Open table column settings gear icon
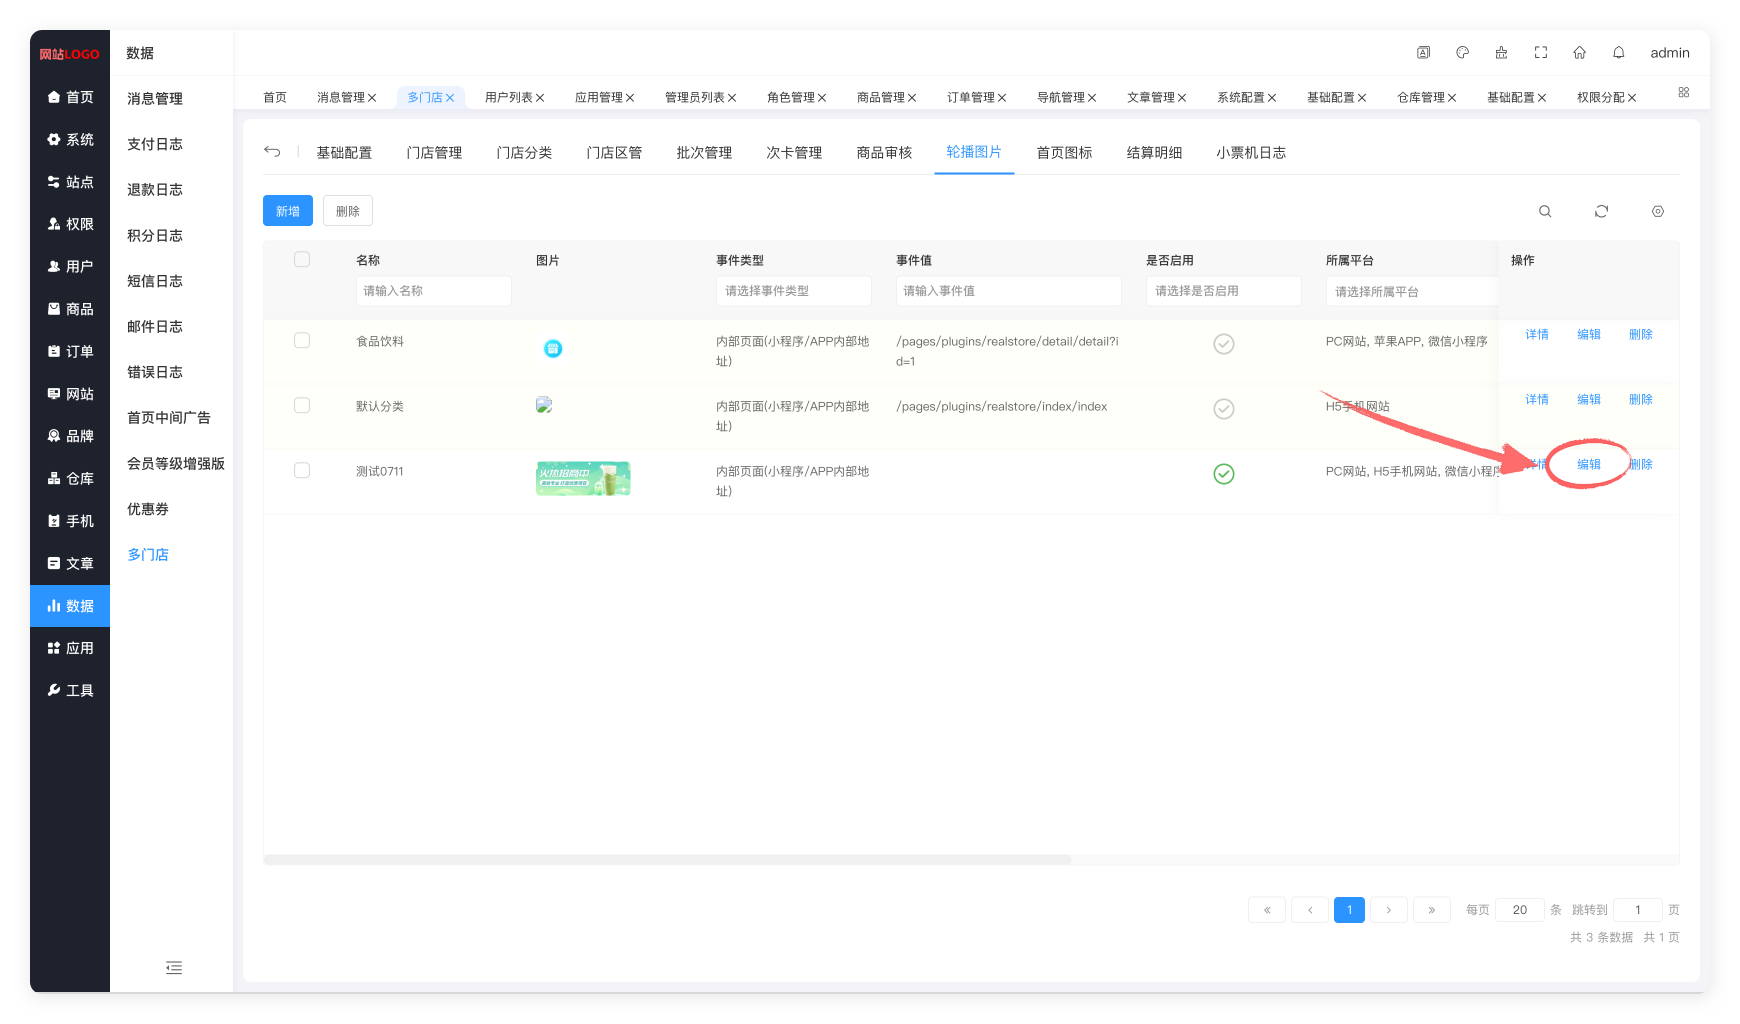Image resolution: width=1740 pixels, height=1024 pixels. click(x=1657, y=211)
